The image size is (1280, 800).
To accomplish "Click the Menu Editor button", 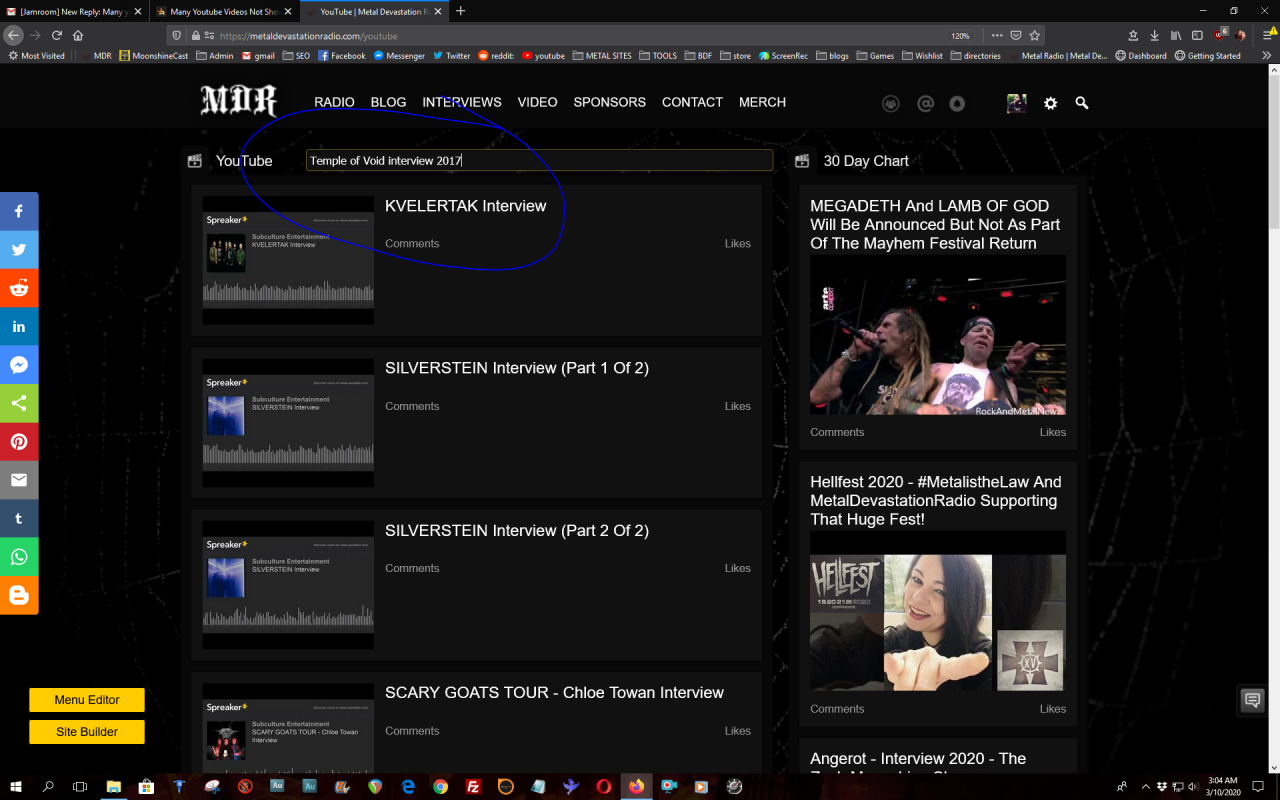I will (x=87, y=700).
